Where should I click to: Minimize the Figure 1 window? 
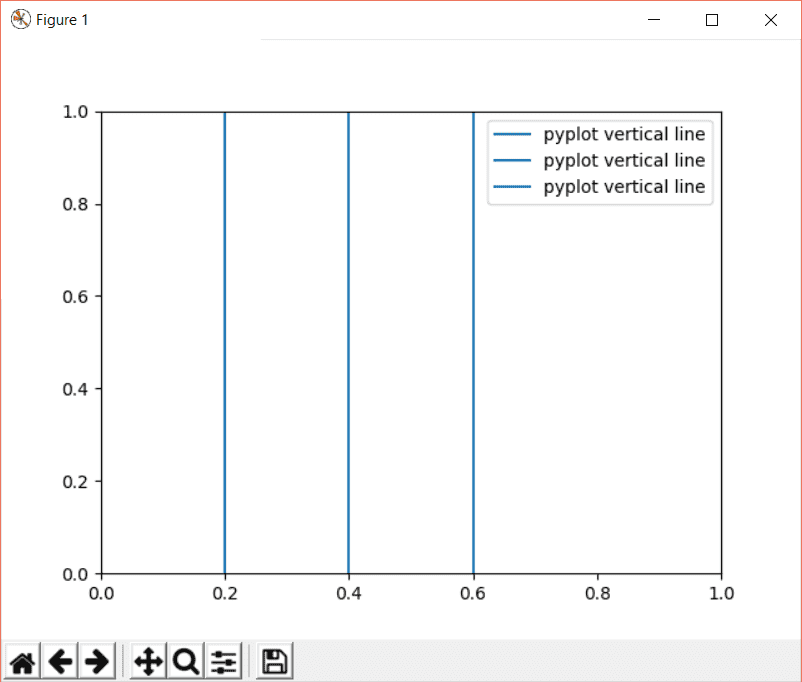click(x=654, y=20)
